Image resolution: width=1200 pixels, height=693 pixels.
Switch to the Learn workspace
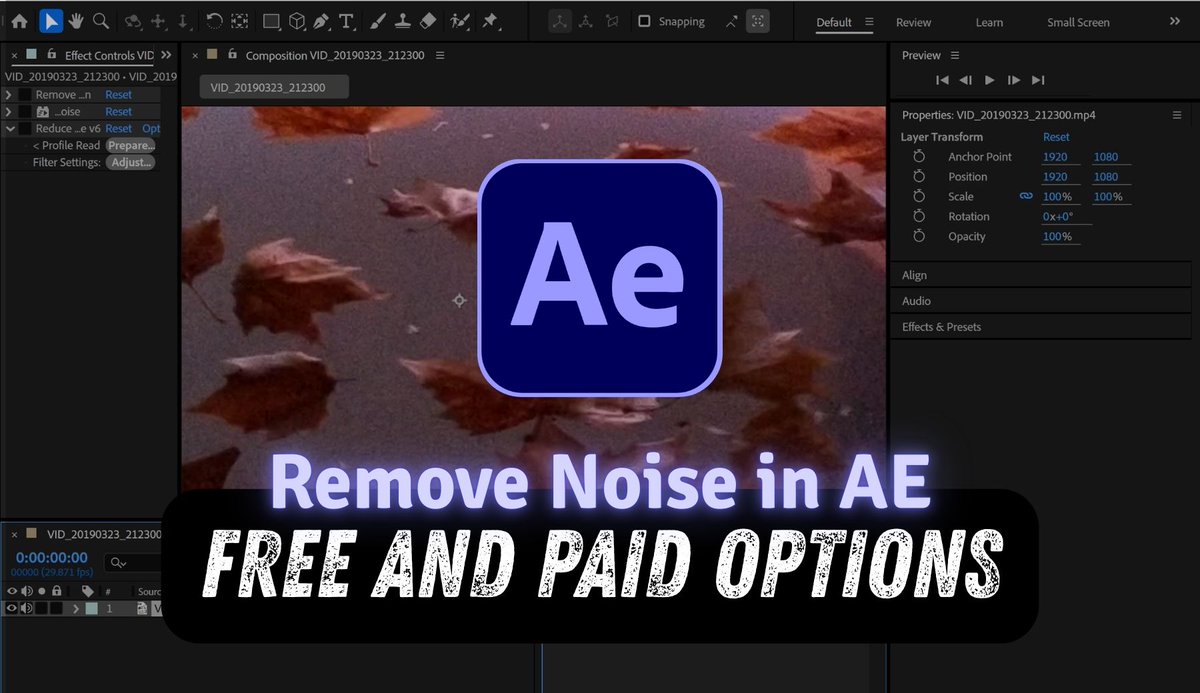[989, 22]
